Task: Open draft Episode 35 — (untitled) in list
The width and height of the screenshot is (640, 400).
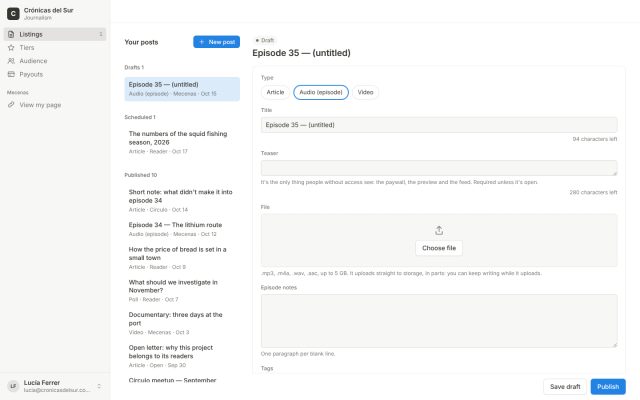Action: 182,89
